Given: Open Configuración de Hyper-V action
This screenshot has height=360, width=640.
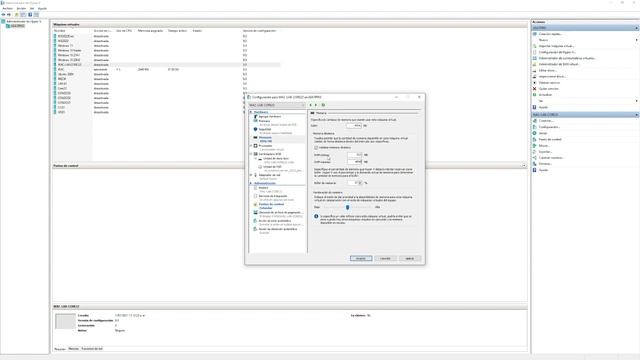Looking at the screenshot, I should [x=557, y=52].
